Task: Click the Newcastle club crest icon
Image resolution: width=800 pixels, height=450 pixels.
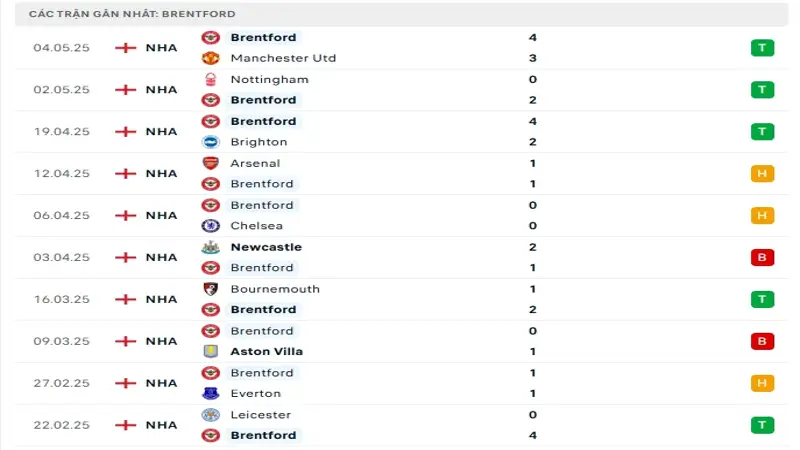Action: tap(210, 247)
